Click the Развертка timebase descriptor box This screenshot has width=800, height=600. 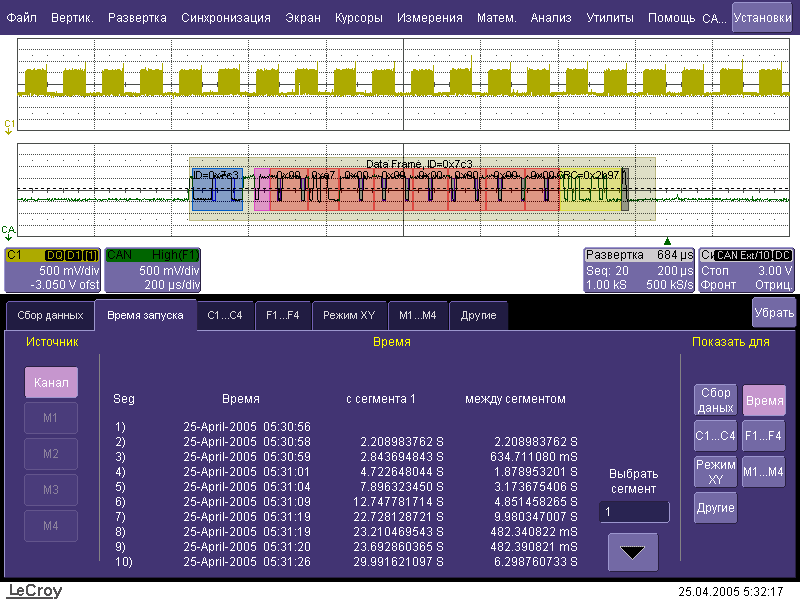638,269
